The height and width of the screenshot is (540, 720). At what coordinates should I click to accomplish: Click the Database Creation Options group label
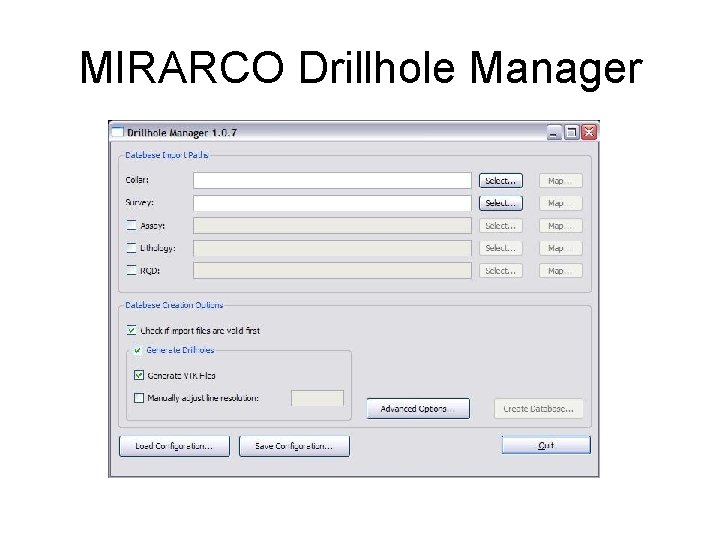(x=174, y=305)
